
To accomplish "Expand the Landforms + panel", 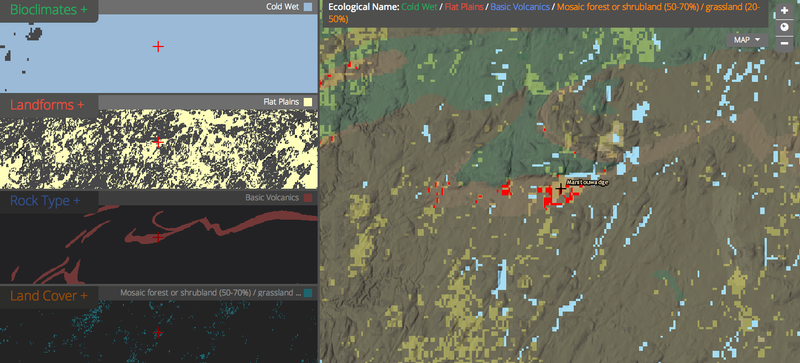I will tap(47, 105).
